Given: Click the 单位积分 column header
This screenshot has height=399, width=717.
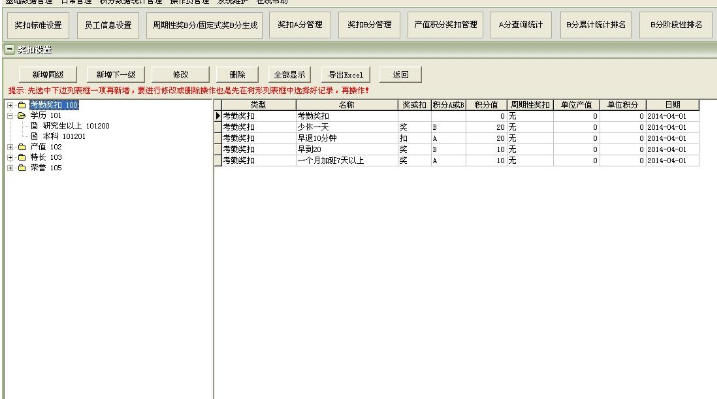Looking at the screenshot, I should (623, 105).
